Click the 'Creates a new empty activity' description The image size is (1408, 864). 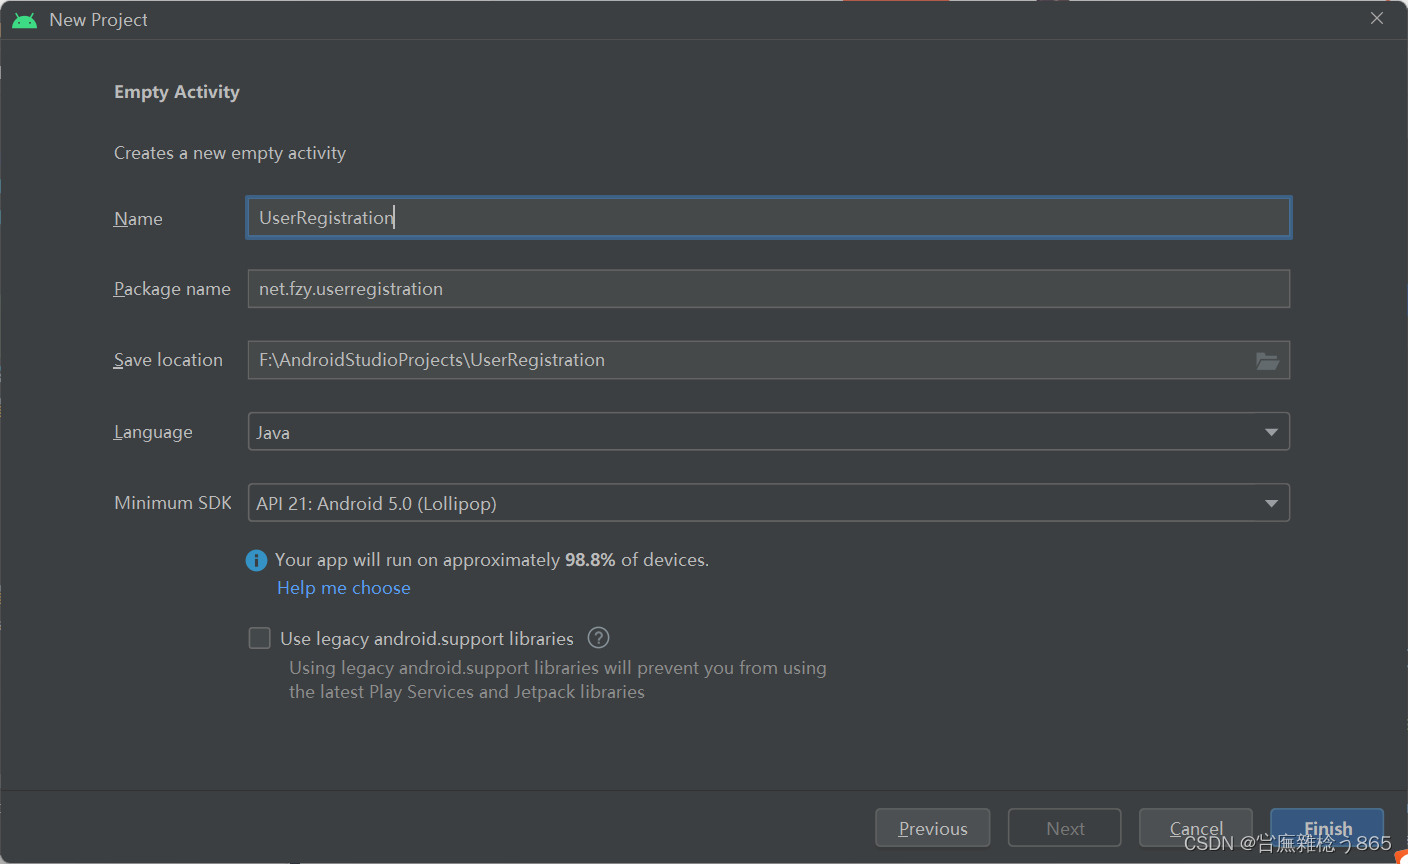230,153
